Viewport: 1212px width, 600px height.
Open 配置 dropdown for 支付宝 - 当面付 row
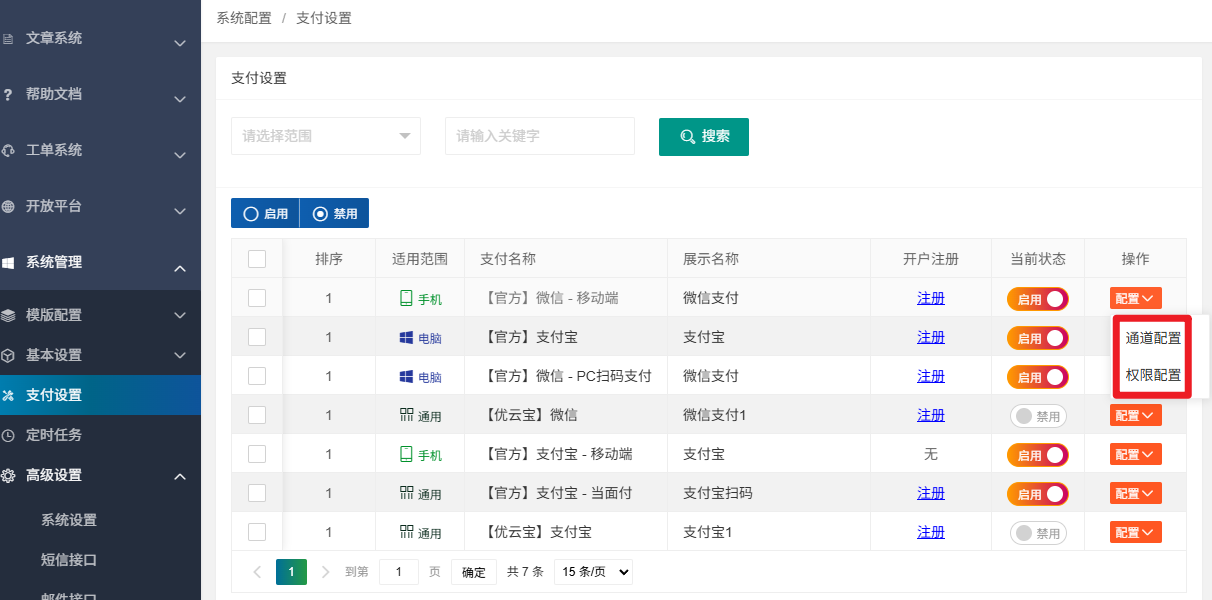pos(1135,493)
